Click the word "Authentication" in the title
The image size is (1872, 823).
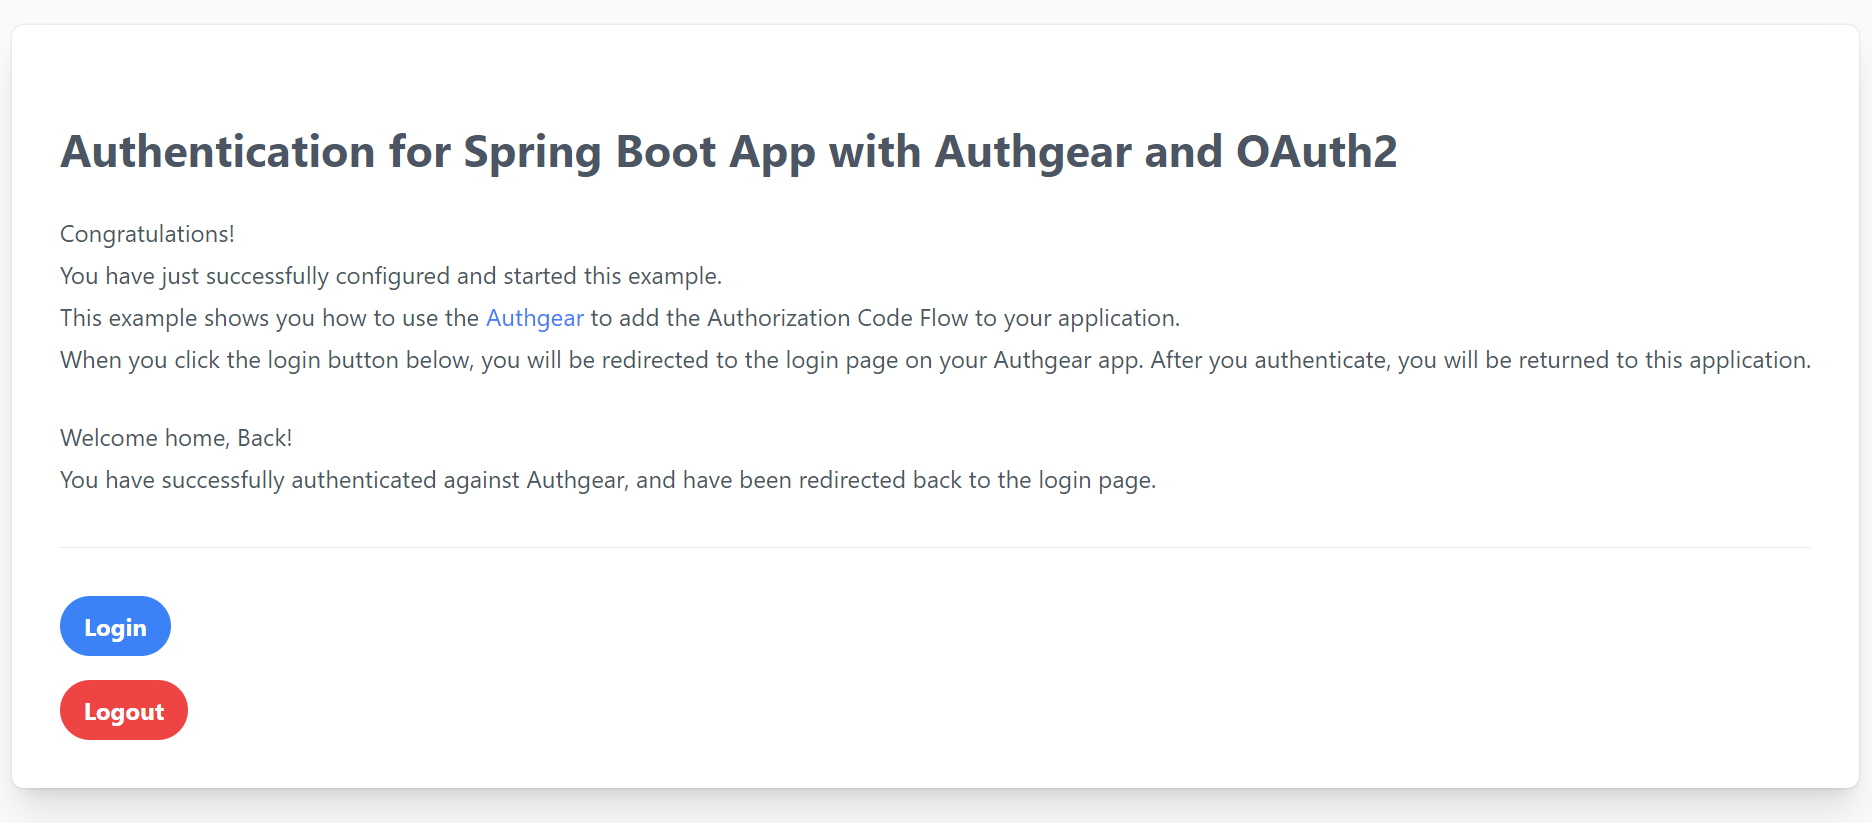217,152
